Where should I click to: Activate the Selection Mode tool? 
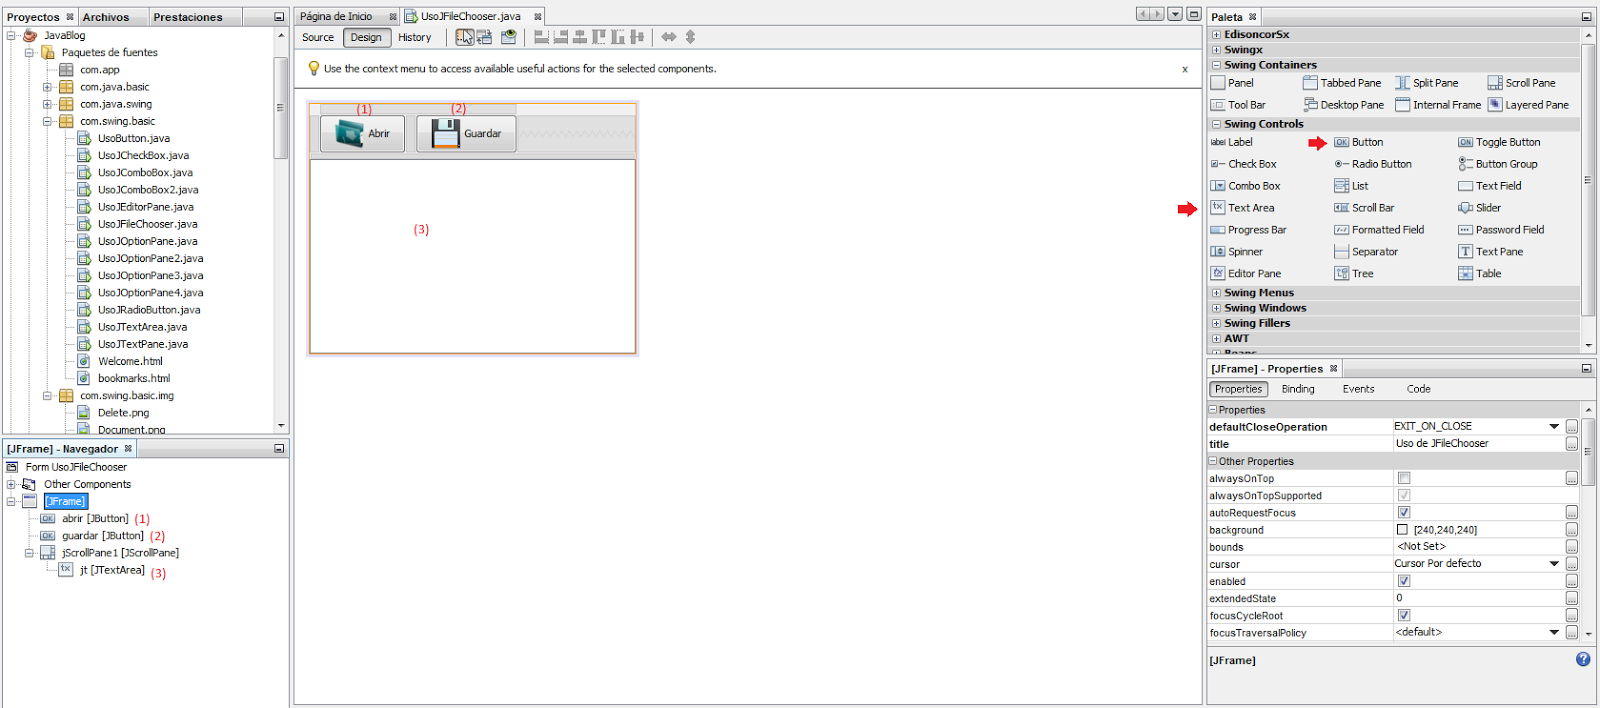pyautogui.click(x=465, y=37)
